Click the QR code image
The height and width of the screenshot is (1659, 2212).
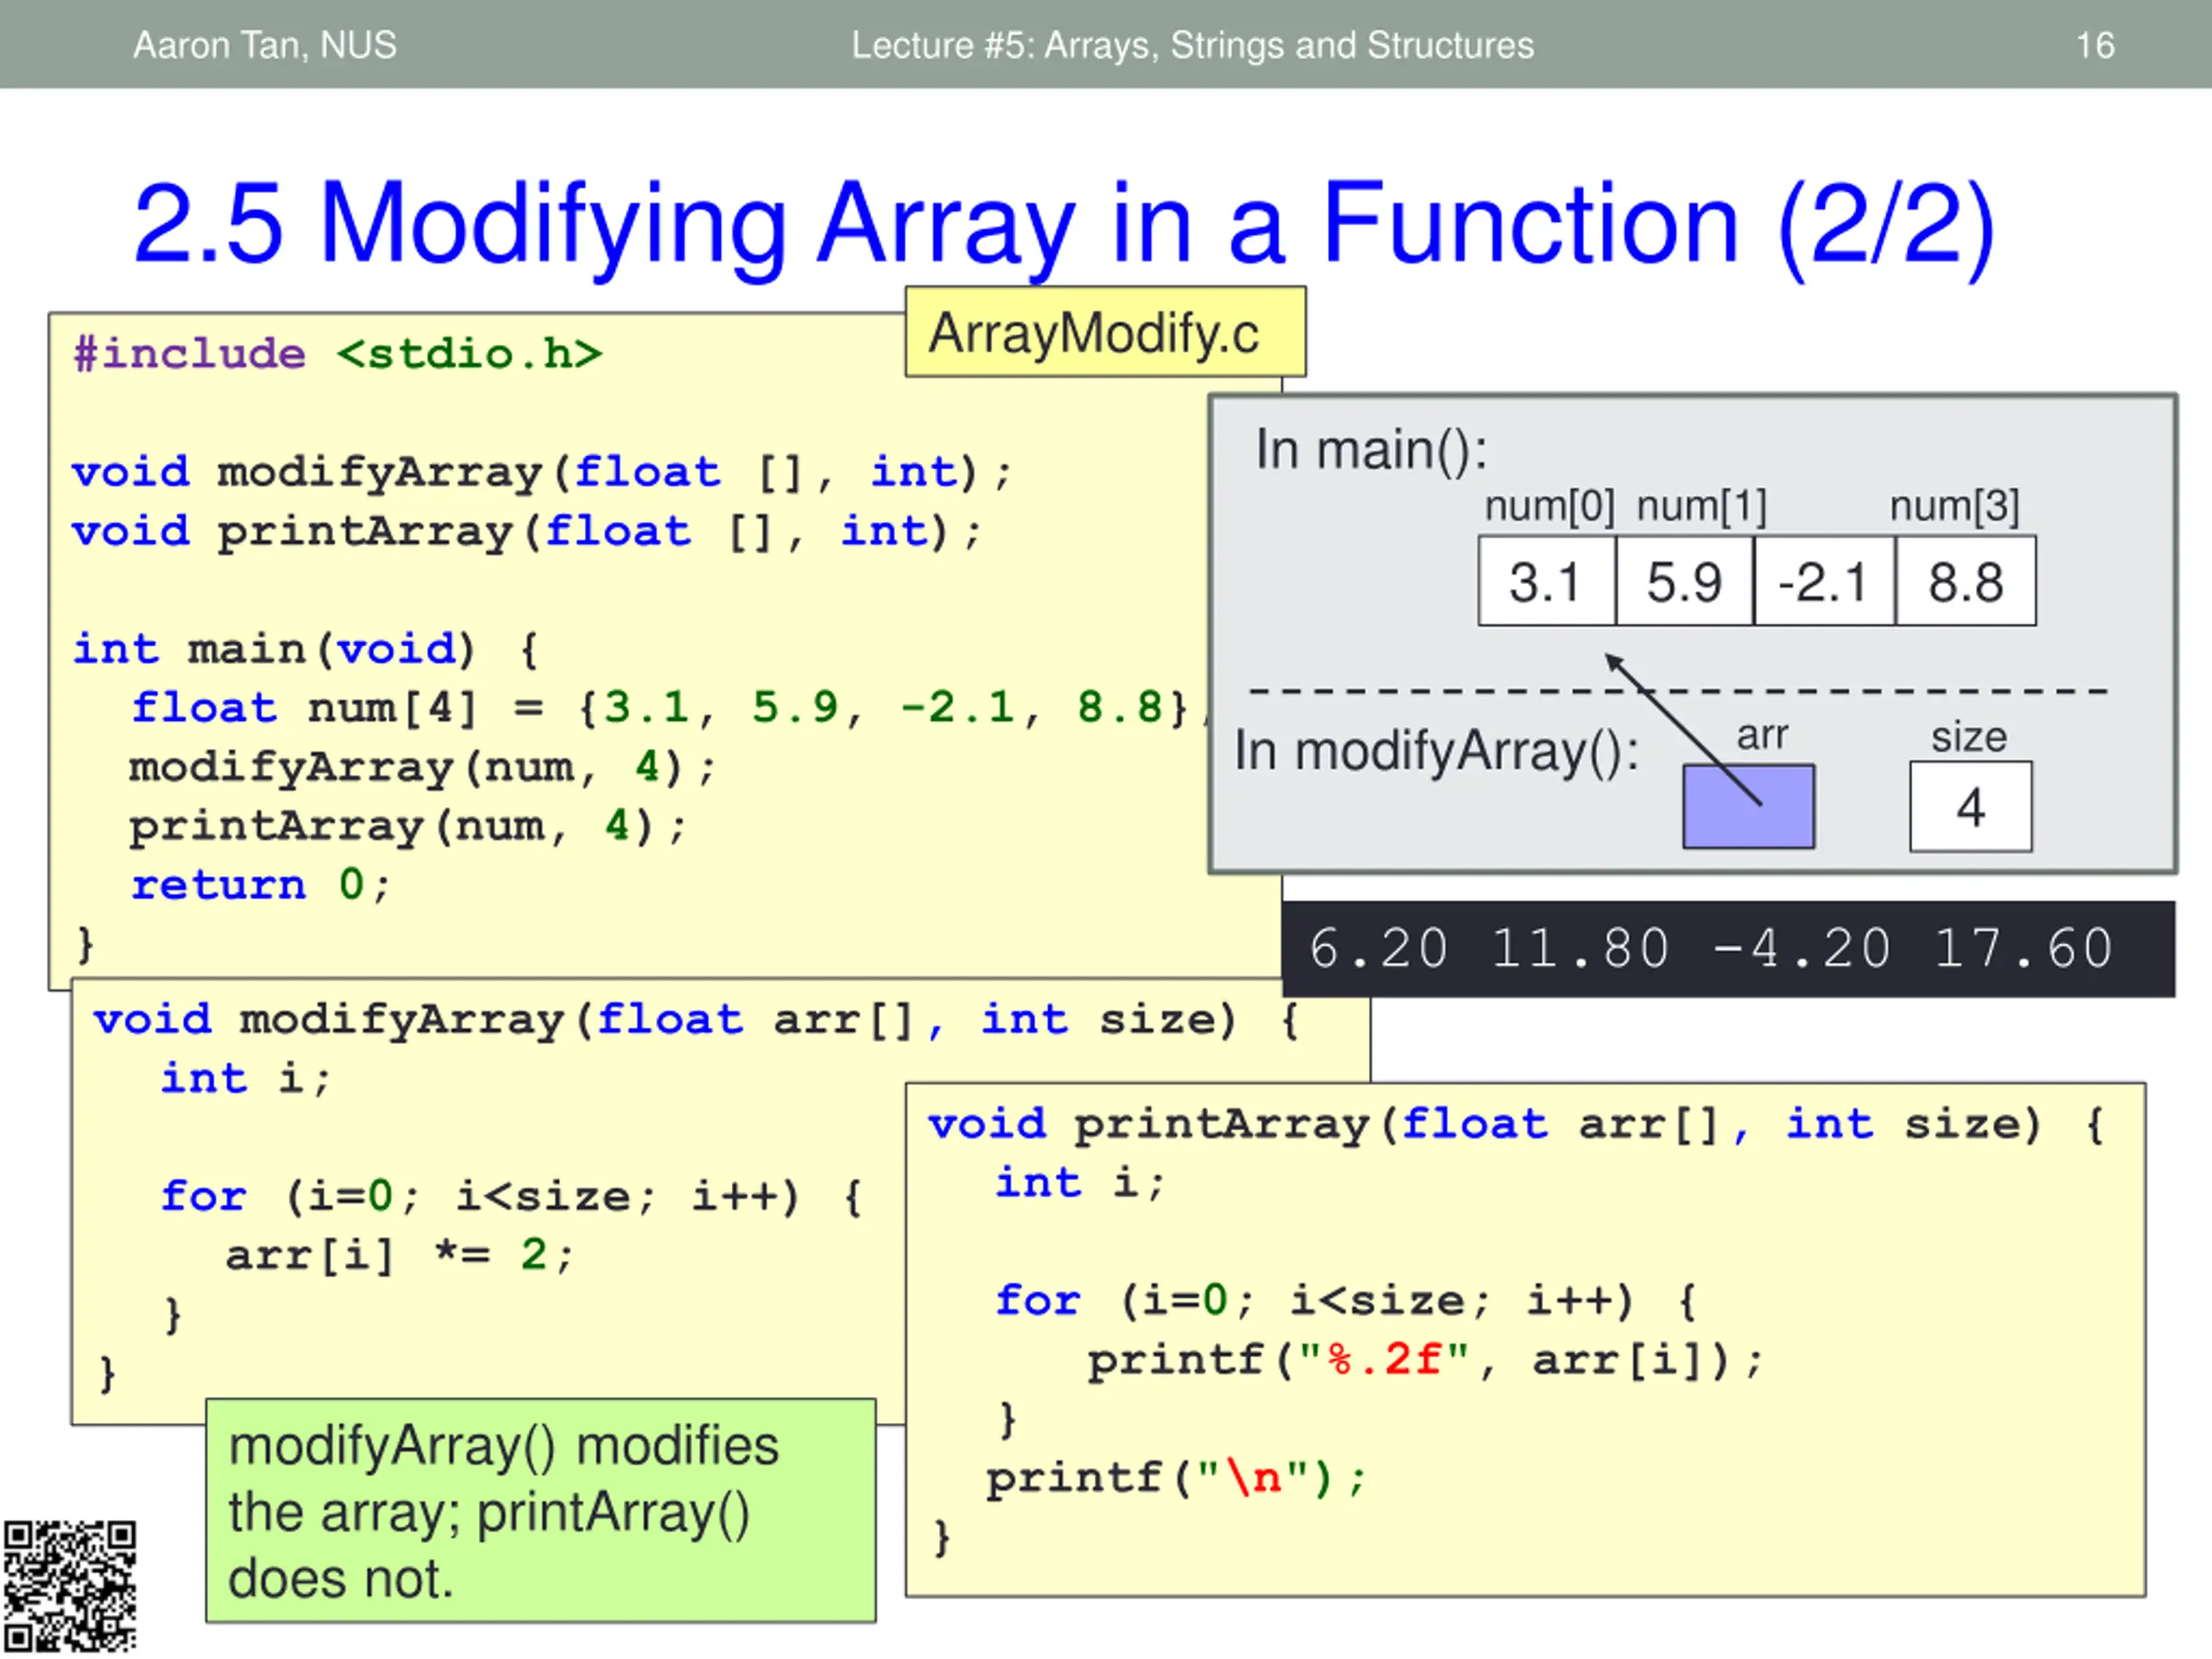(x=69, y=1586)
